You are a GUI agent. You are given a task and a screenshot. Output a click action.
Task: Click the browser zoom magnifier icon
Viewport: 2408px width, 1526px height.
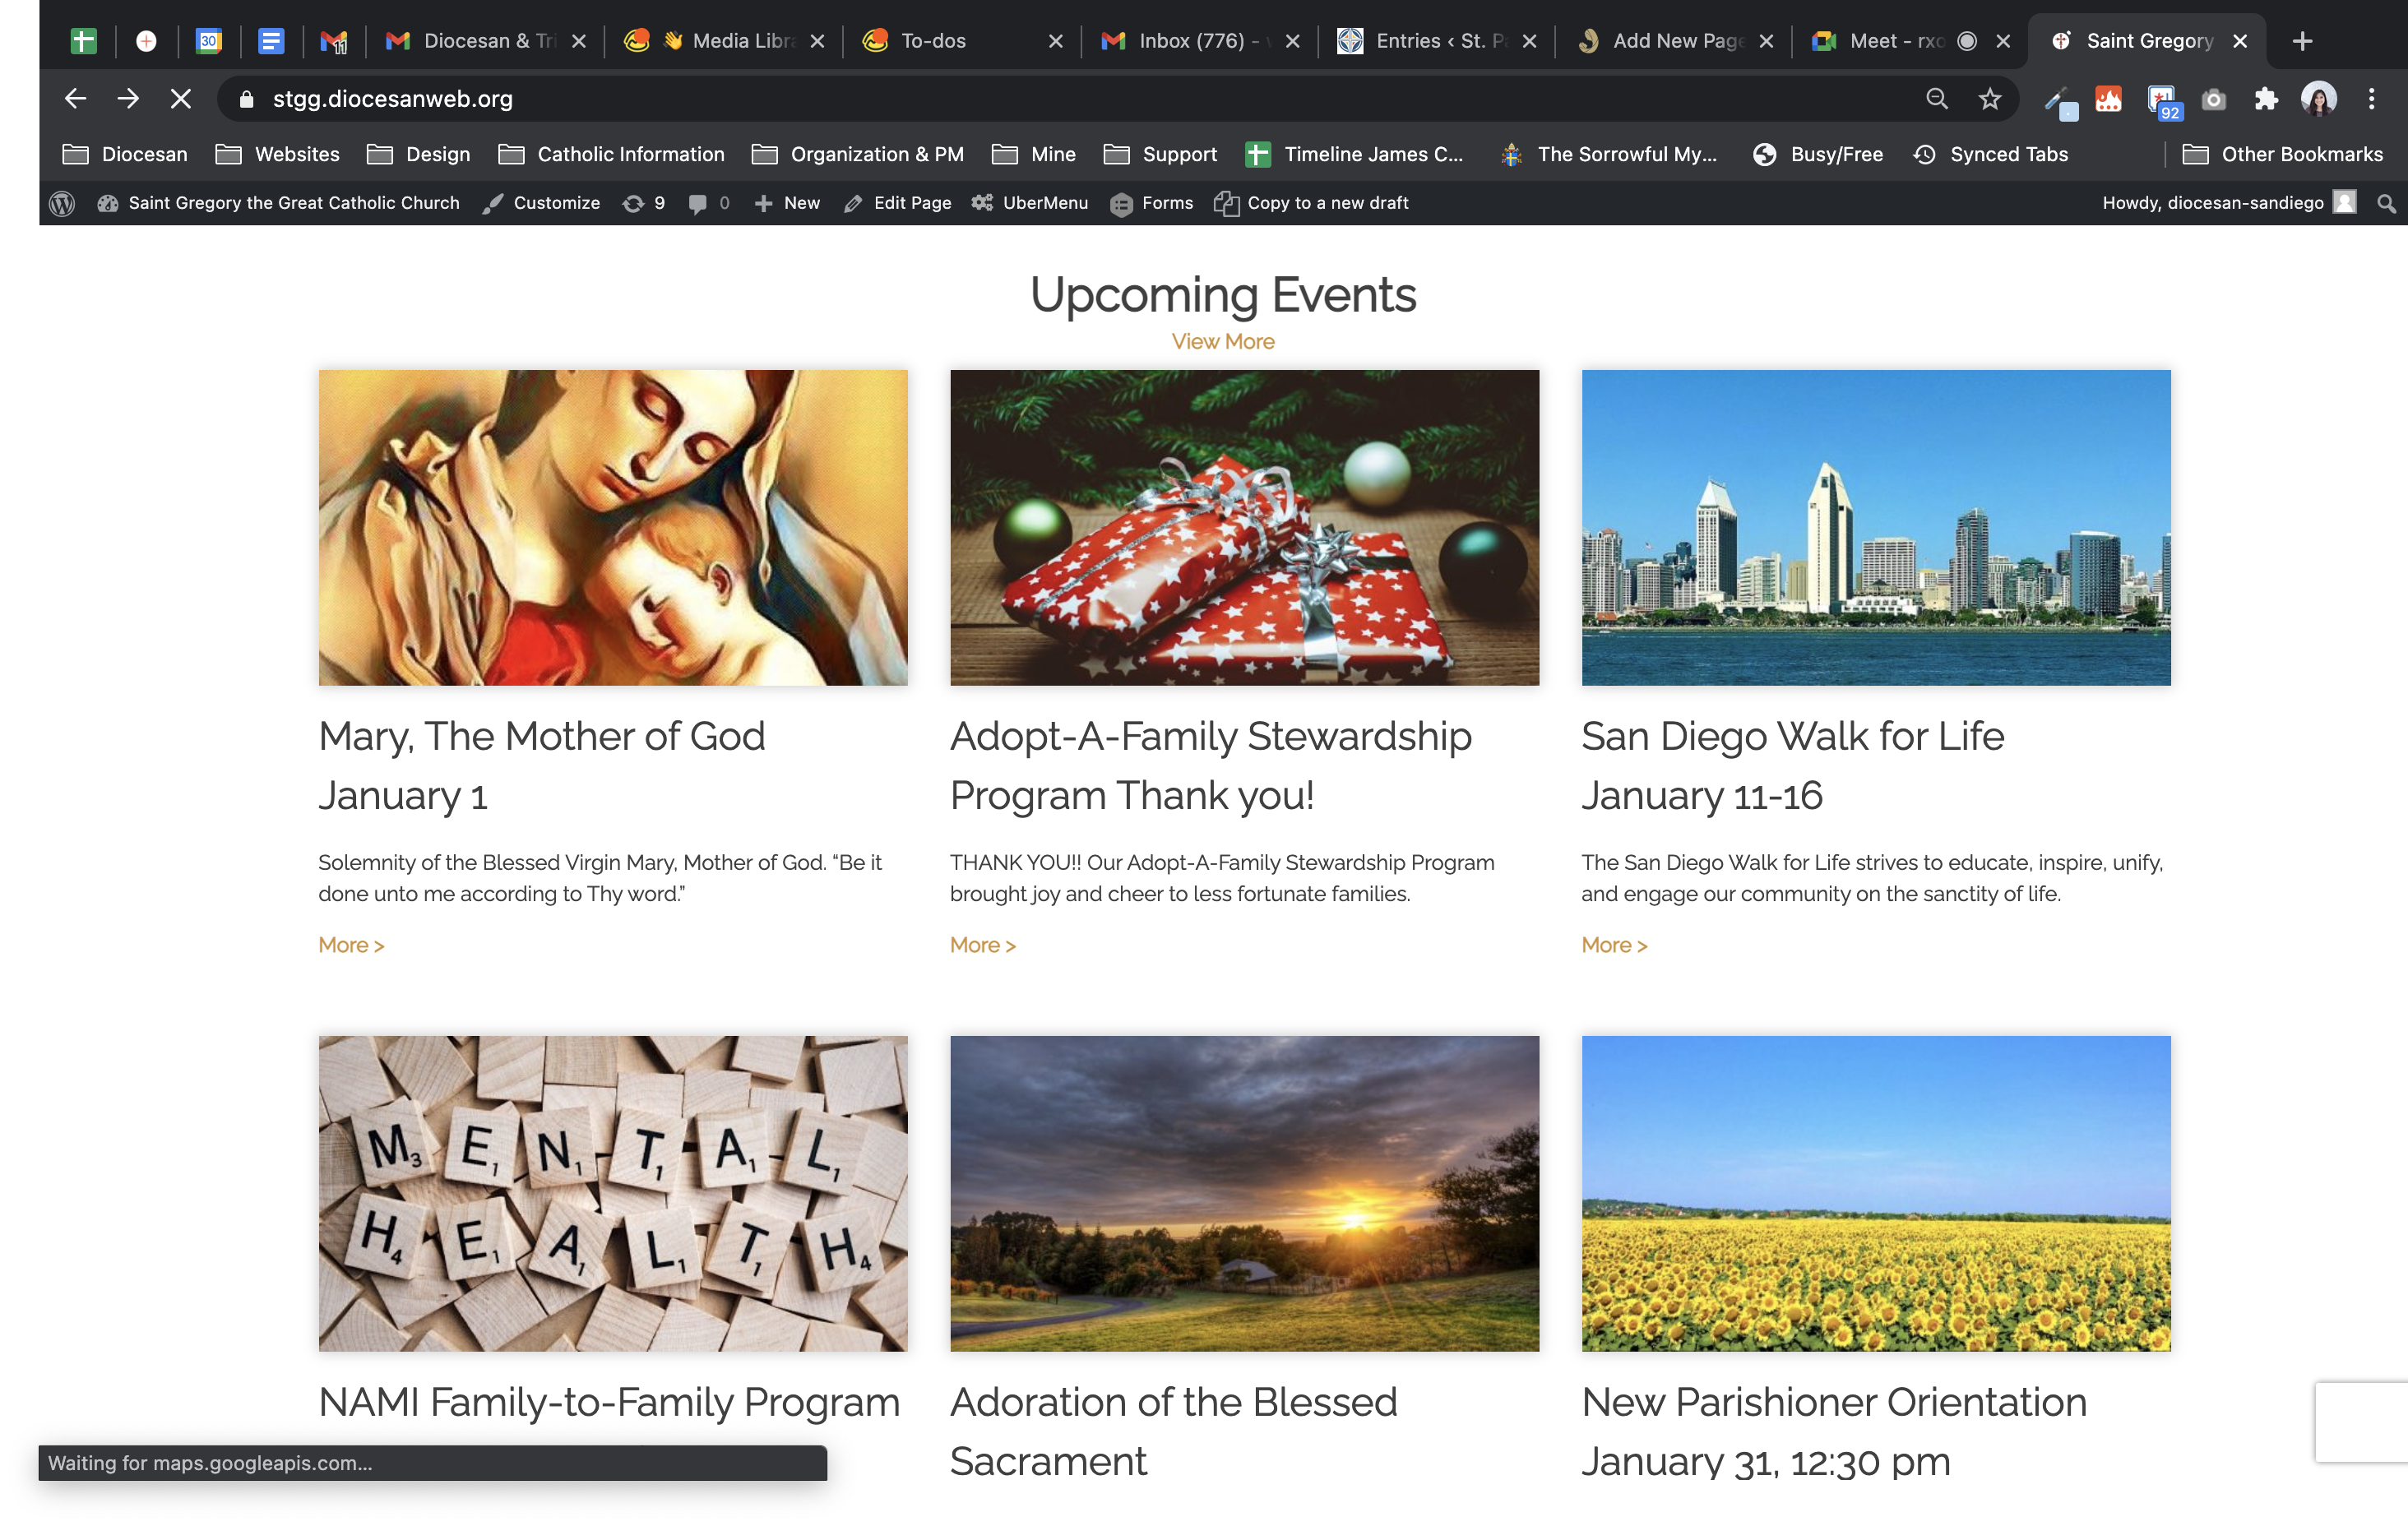(x=1936, y=99)
